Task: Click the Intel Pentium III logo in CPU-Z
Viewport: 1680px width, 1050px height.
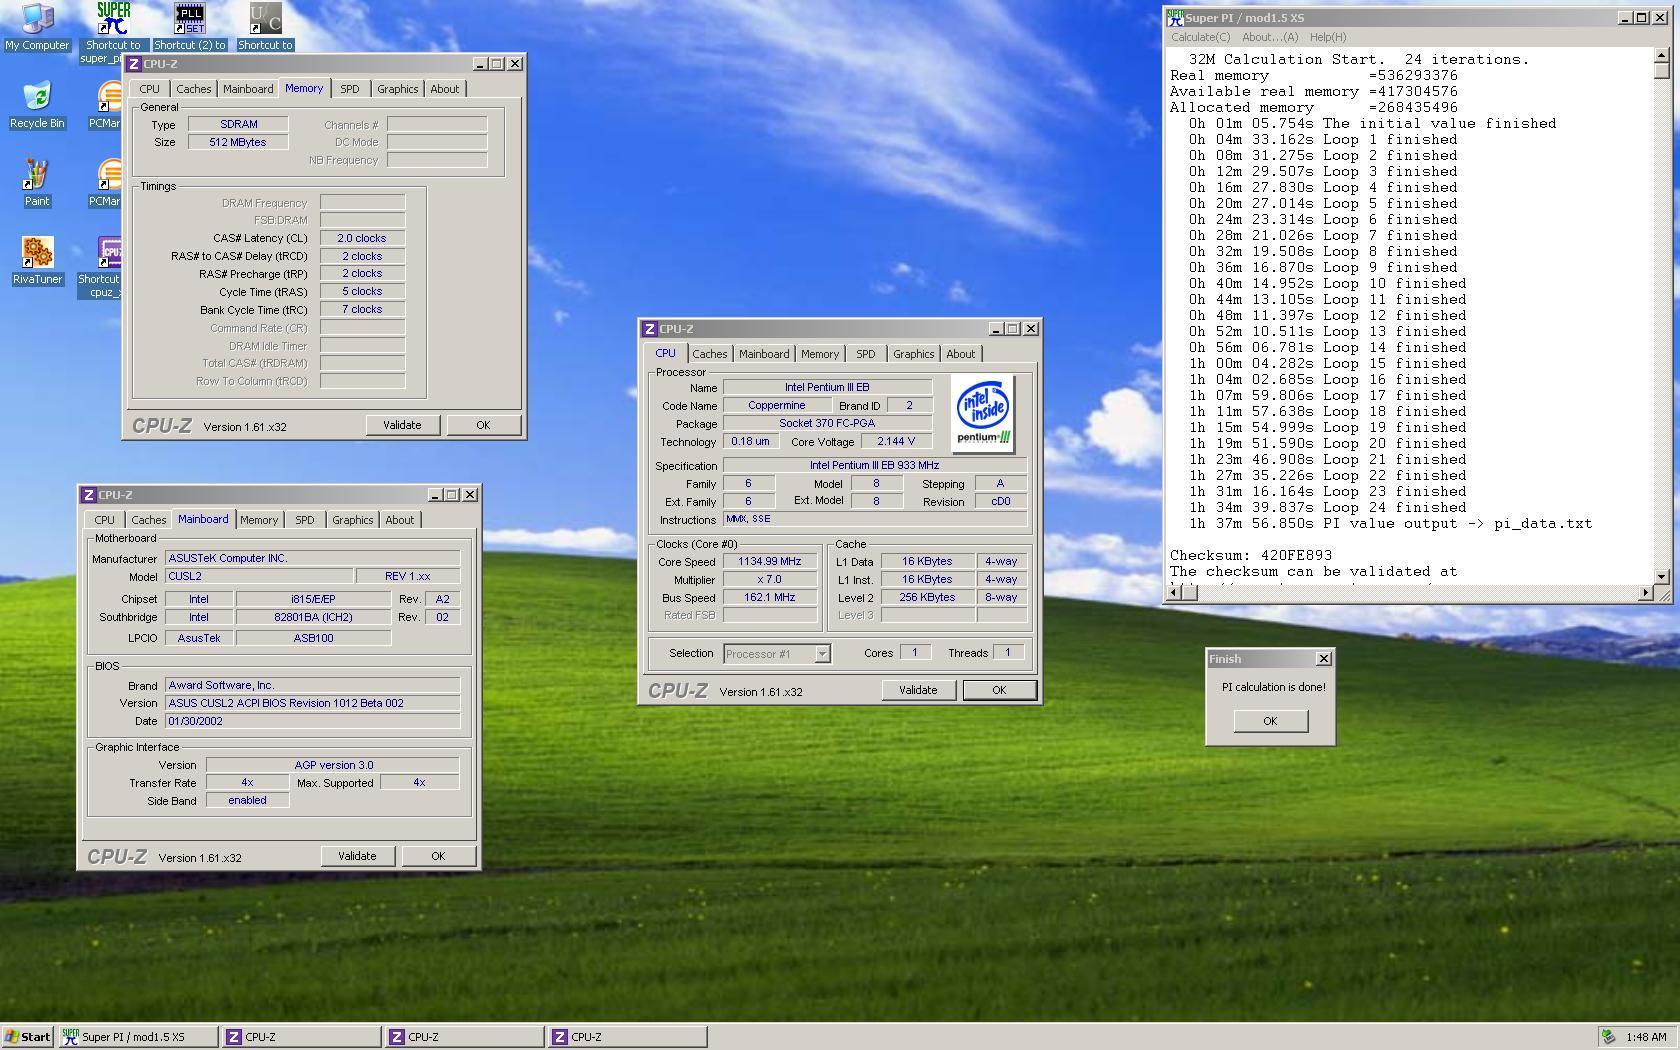Action: pos(983,413)
